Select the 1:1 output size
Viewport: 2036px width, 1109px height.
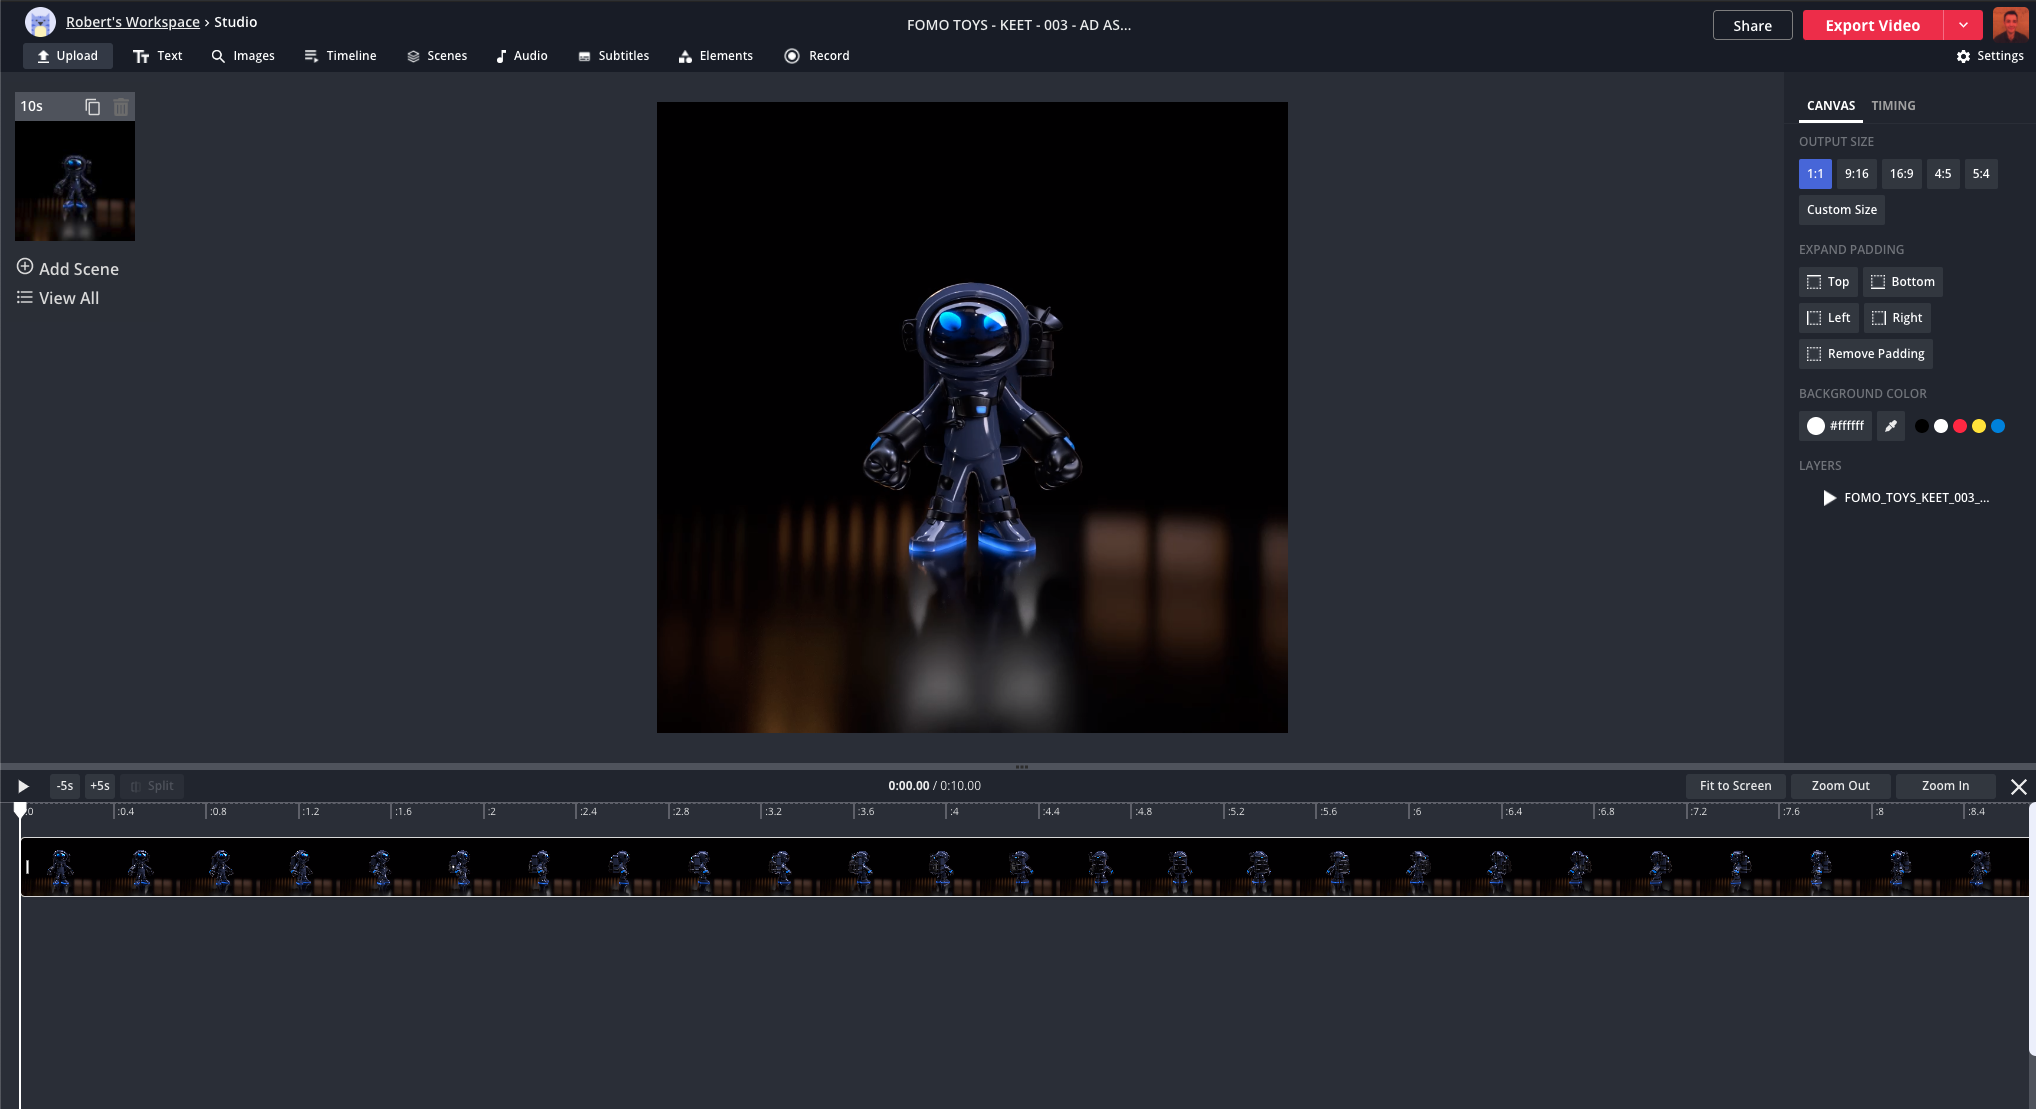tap(1814, 174)
